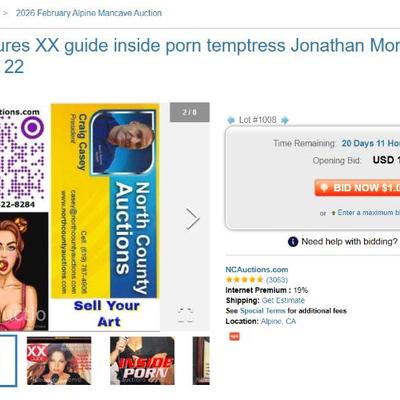400x400 pixels.
Task: Open the (3063) reviews count
Action: point(277,280)
